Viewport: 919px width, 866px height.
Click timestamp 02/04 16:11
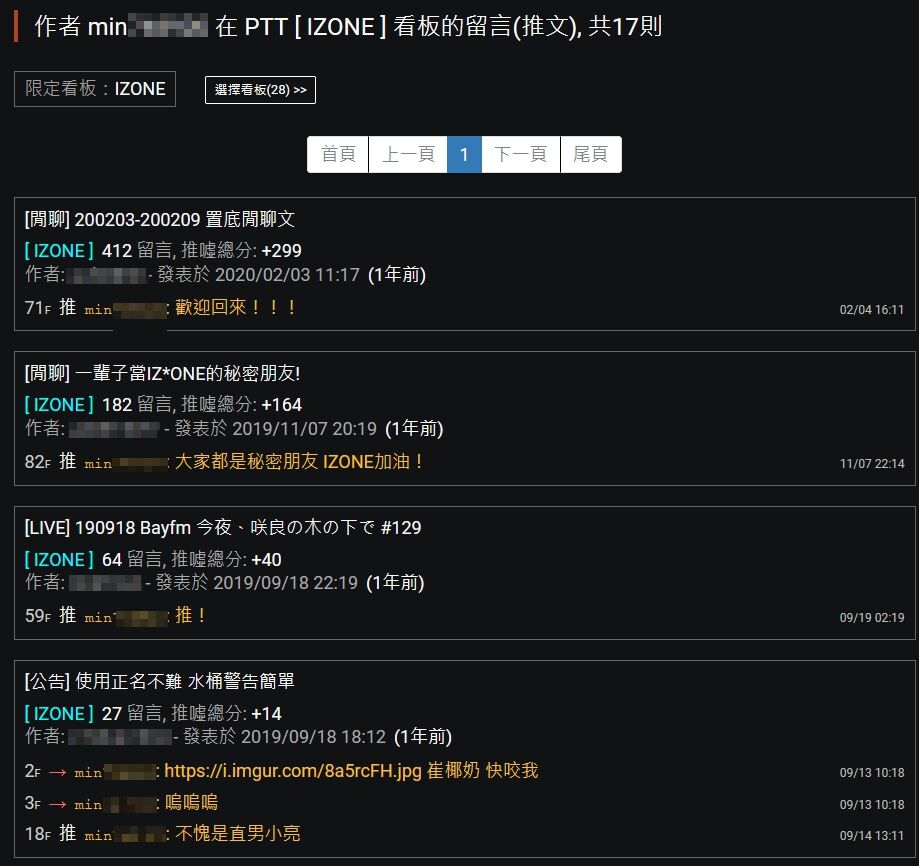pos(872,309)
